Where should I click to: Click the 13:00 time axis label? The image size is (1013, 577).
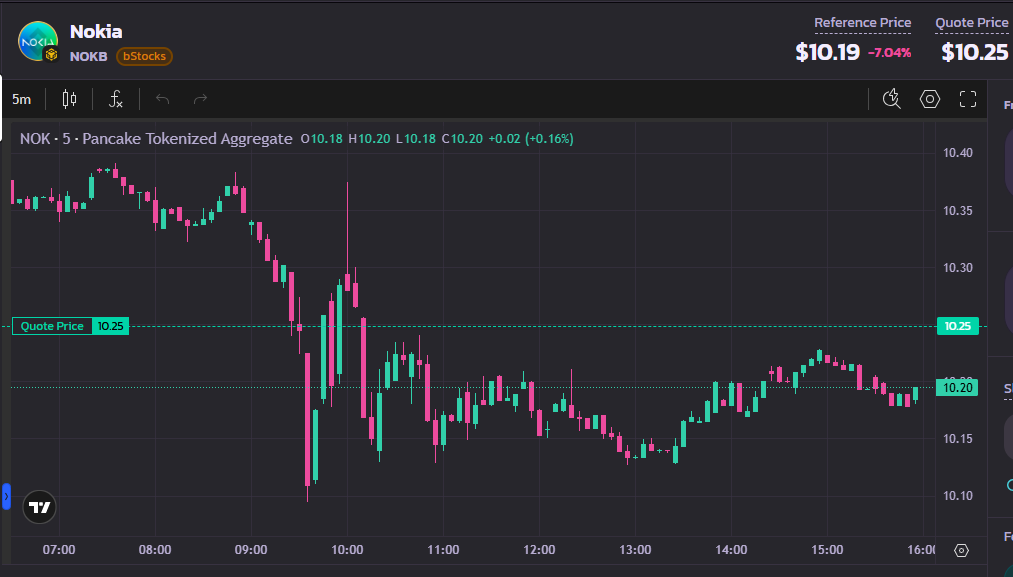(635, 550)
